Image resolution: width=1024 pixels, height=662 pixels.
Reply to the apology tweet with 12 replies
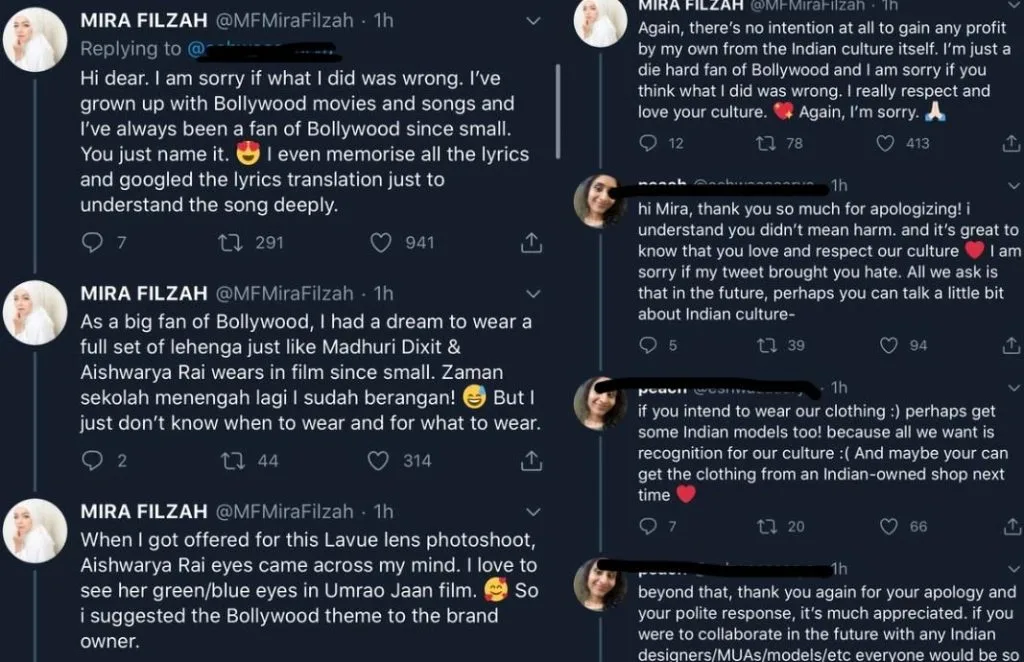pos(649,143)
